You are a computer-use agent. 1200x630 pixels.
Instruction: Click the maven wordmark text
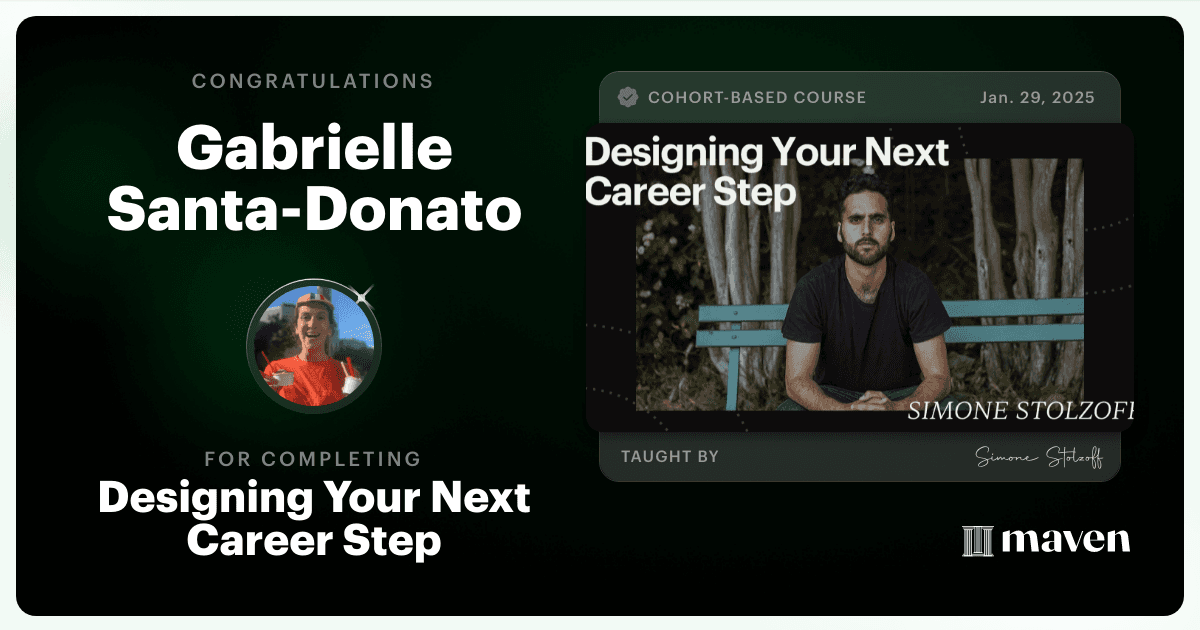(1065, 541)
